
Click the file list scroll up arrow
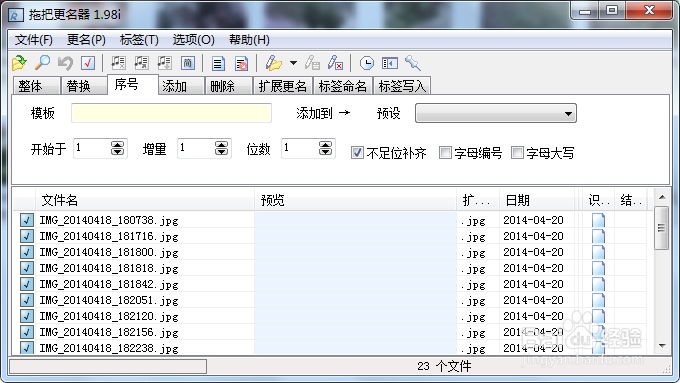662,197
